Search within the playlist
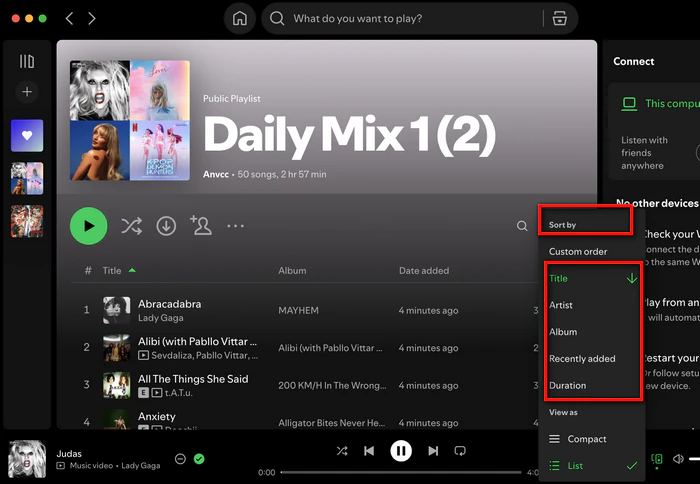This screenshot has height=484, width=700. tap(522, 226)
